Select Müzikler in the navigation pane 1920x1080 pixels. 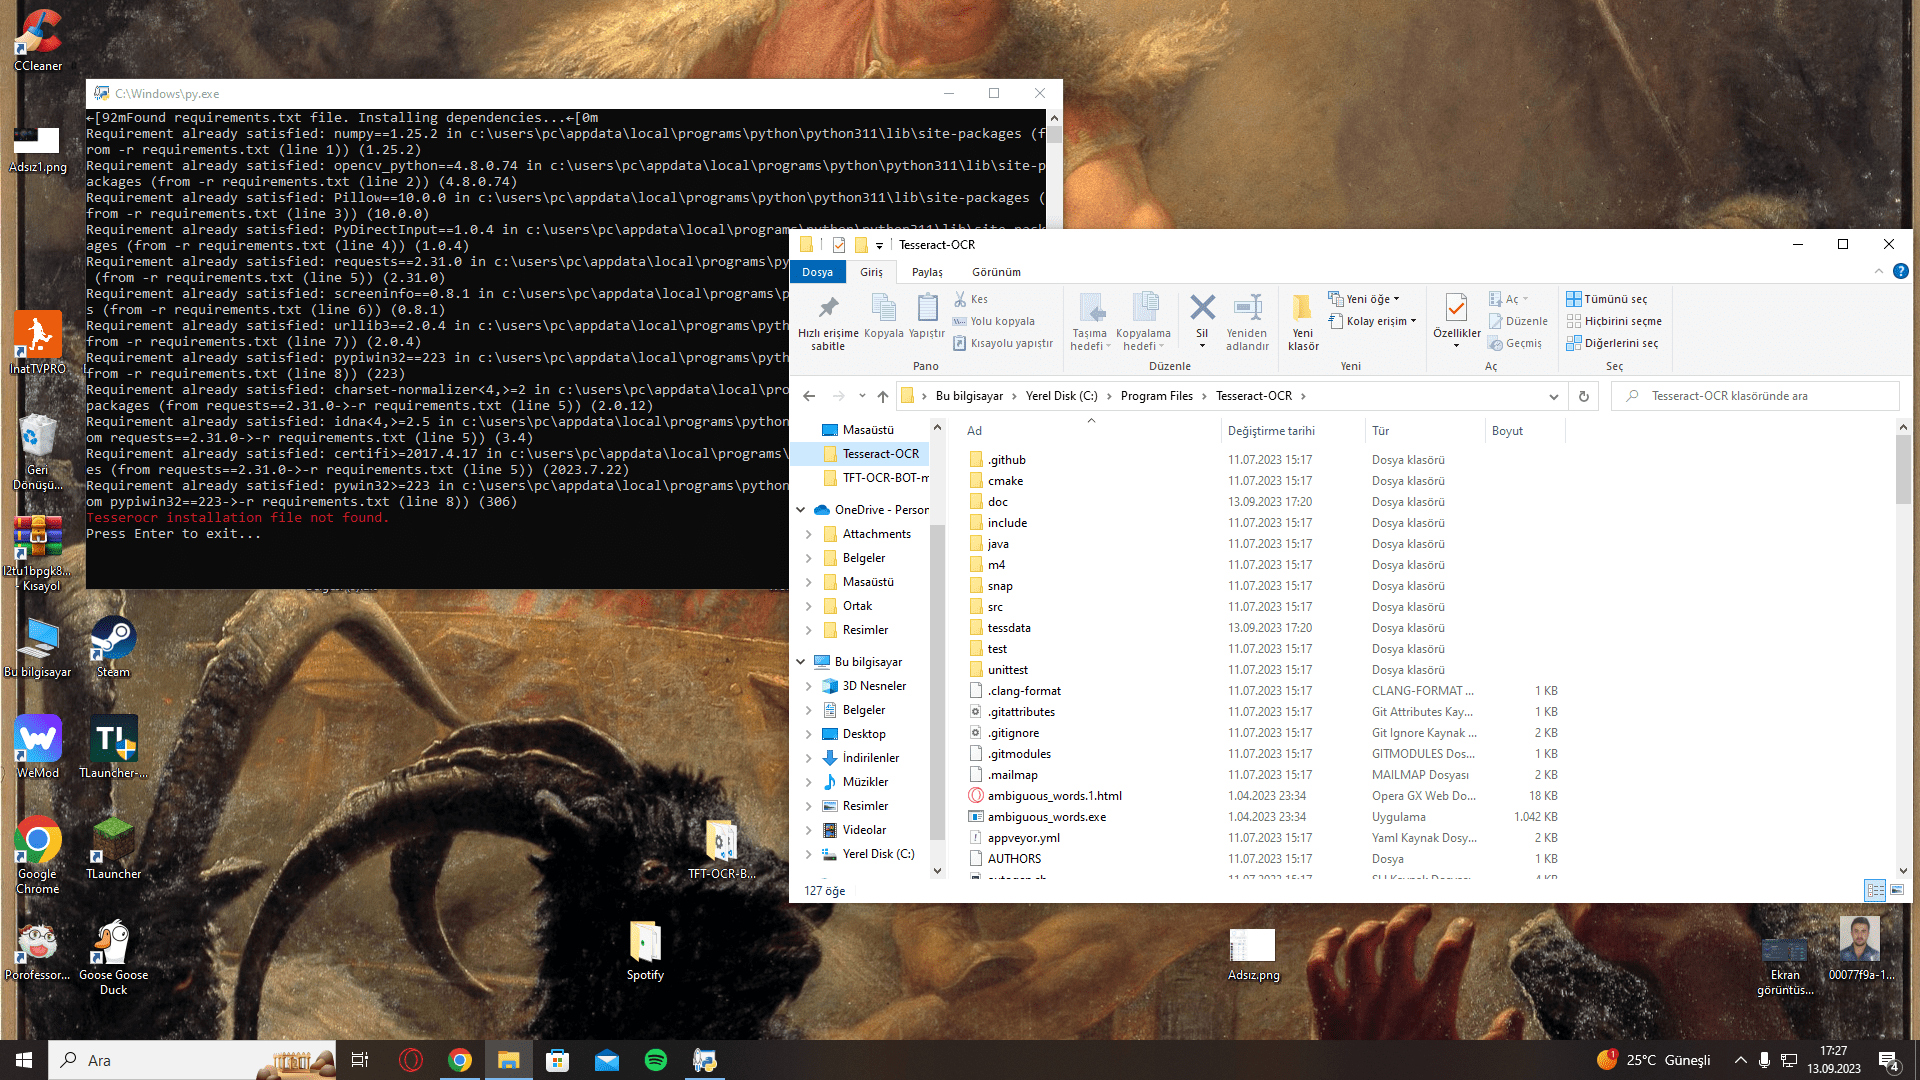click(x=865, y=782)
